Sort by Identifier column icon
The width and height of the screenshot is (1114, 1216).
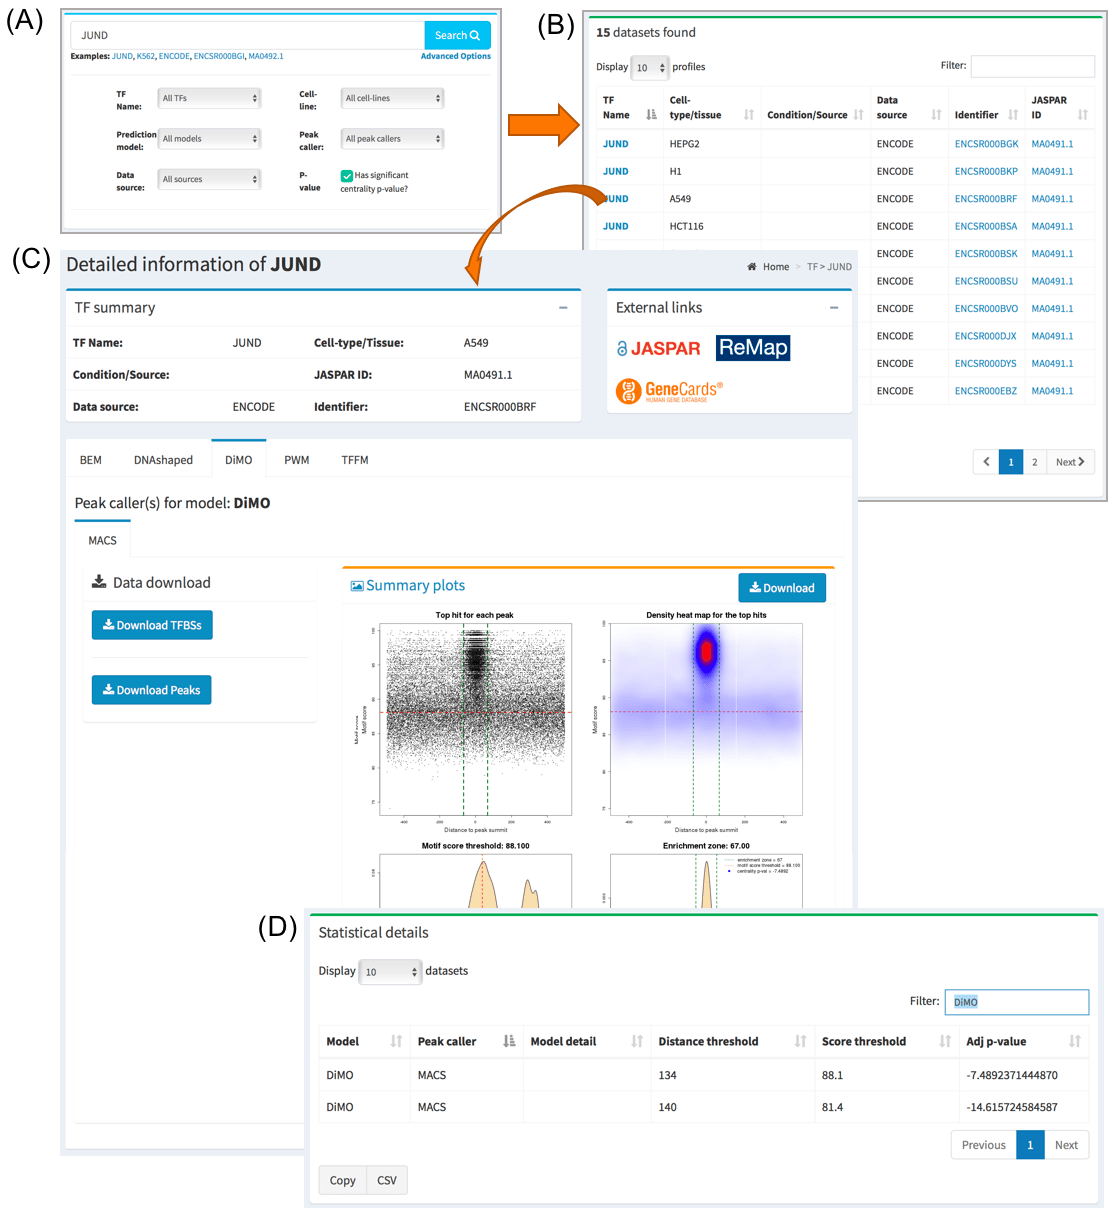tap(1013, 115)
